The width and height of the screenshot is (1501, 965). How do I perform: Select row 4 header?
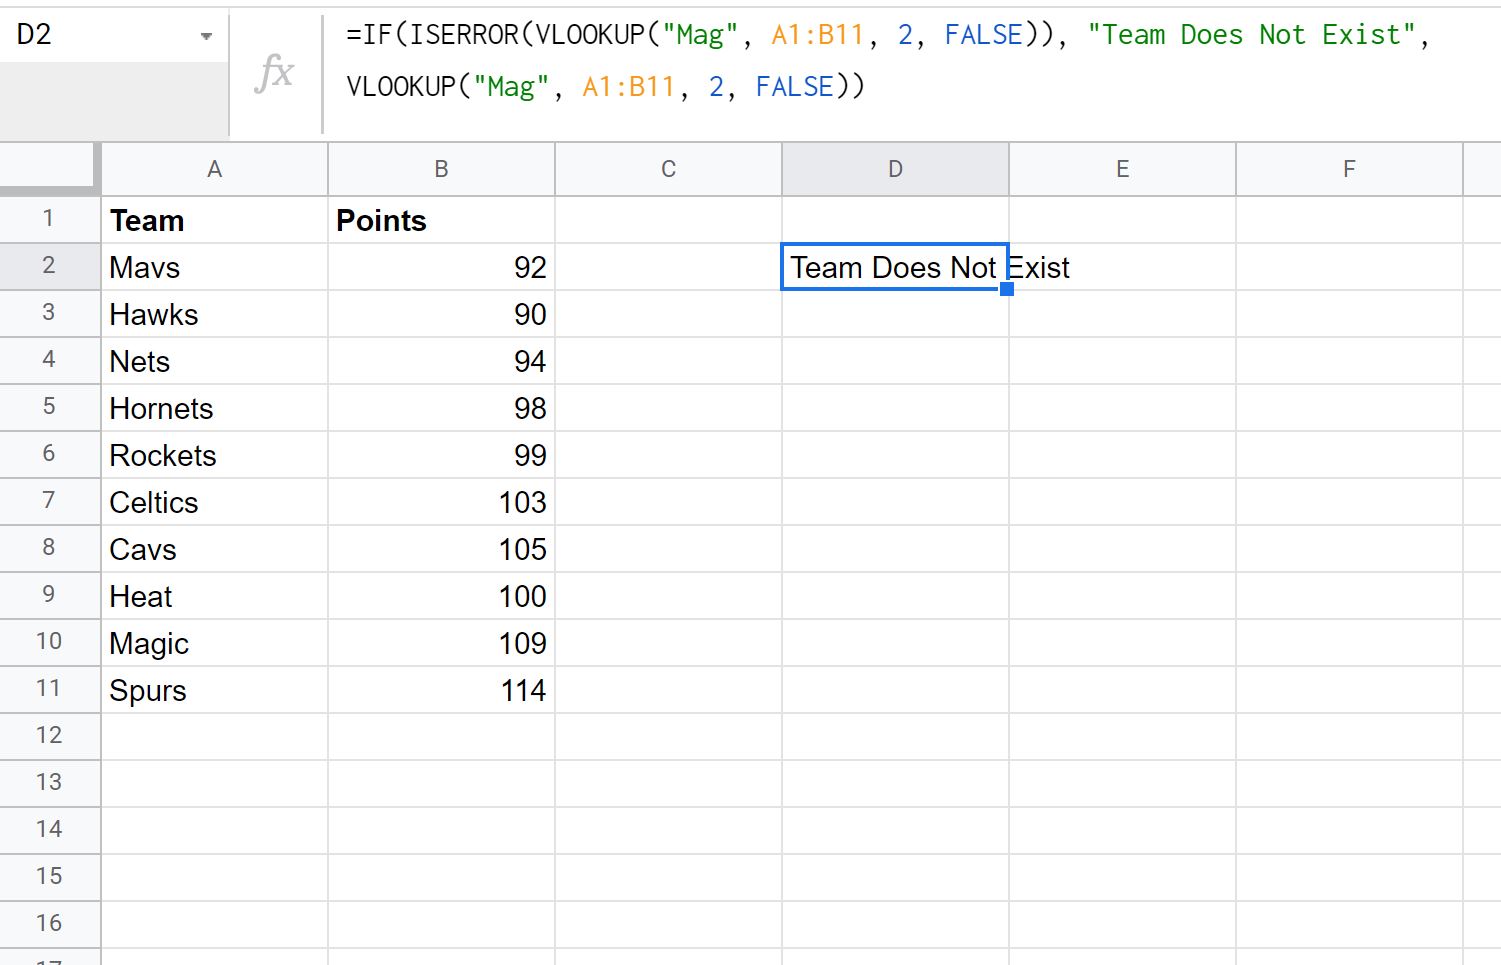pyautogui.click(x=49, y=361)
